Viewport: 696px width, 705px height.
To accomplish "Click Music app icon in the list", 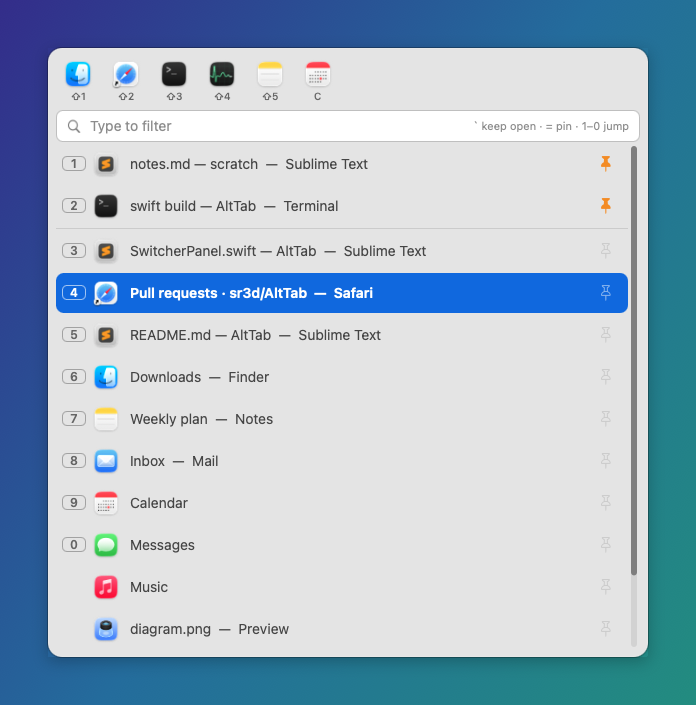I will 106,587.
